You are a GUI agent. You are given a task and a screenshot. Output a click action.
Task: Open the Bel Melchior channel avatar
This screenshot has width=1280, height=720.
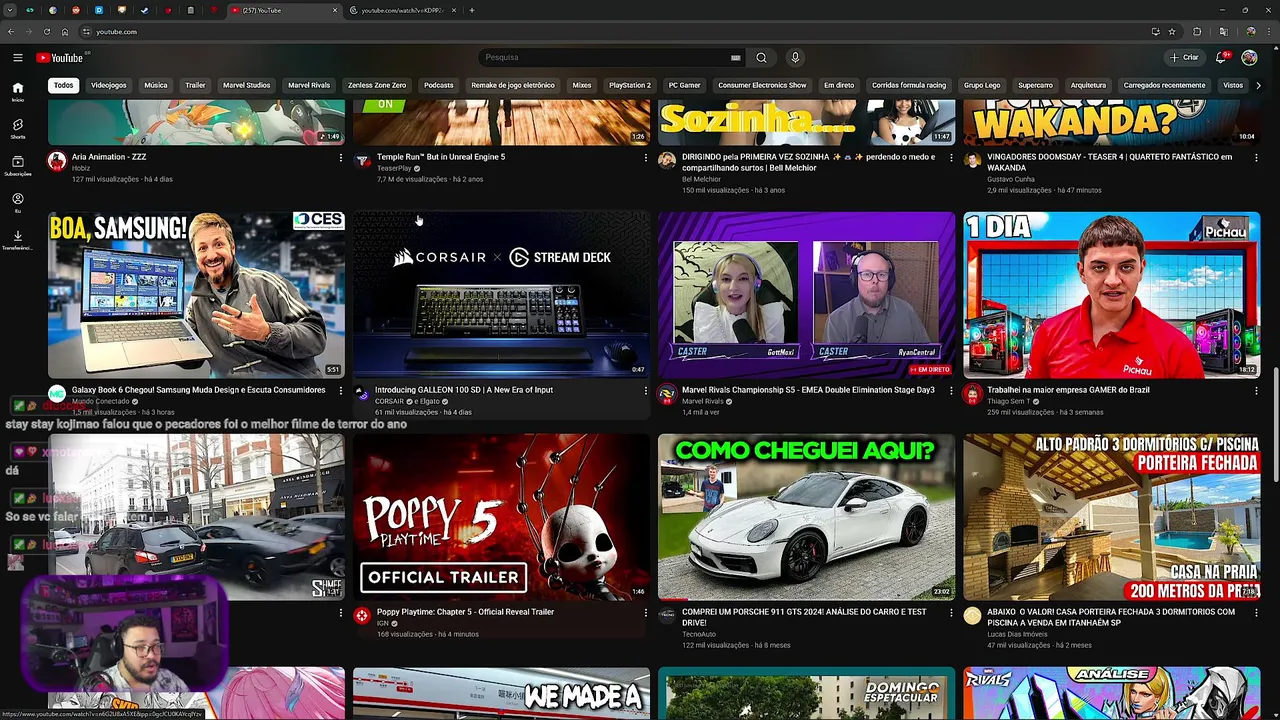(x=667, y=161)
